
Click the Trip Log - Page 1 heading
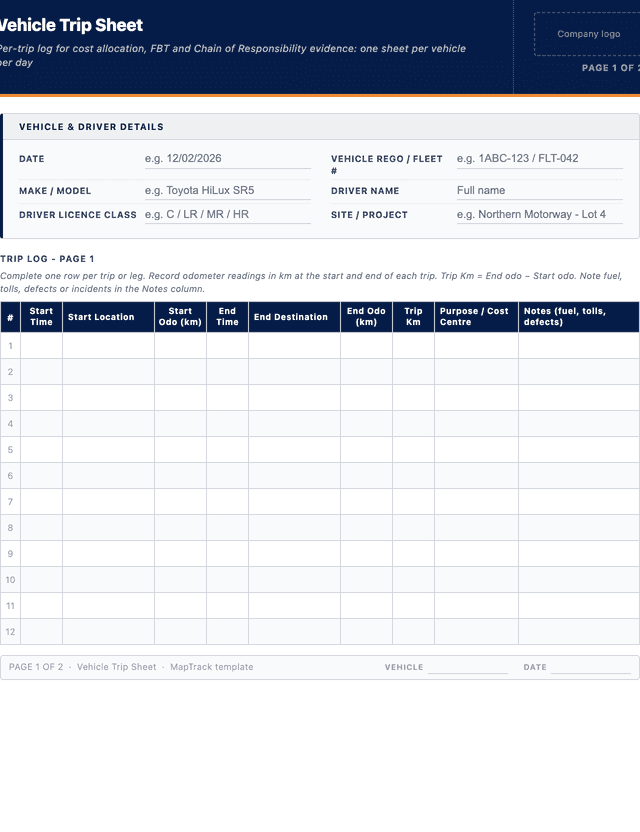(47, 259)
